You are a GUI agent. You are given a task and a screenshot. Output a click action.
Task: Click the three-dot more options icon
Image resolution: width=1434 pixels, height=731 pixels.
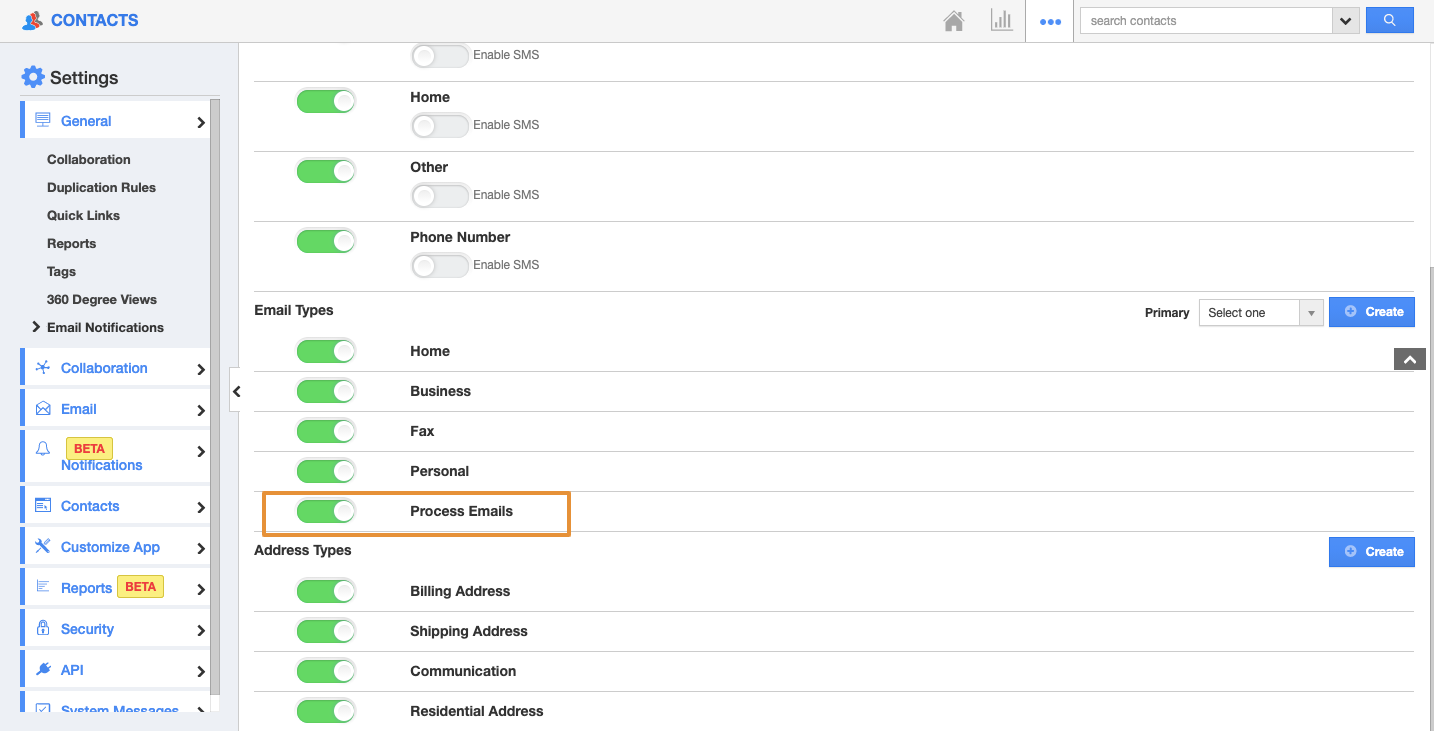point(1050,21)
